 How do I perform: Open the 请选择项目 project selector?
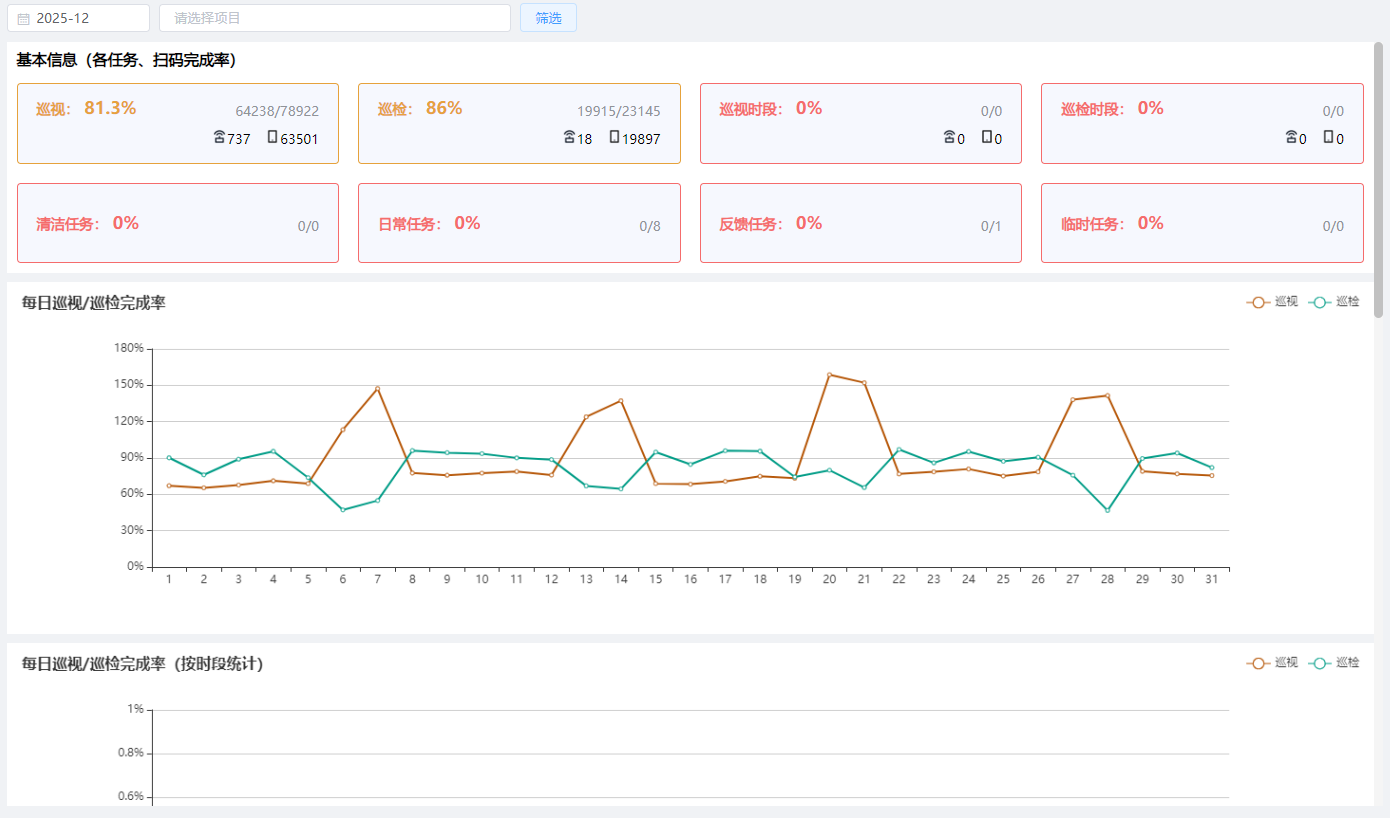tap(334, 18)
